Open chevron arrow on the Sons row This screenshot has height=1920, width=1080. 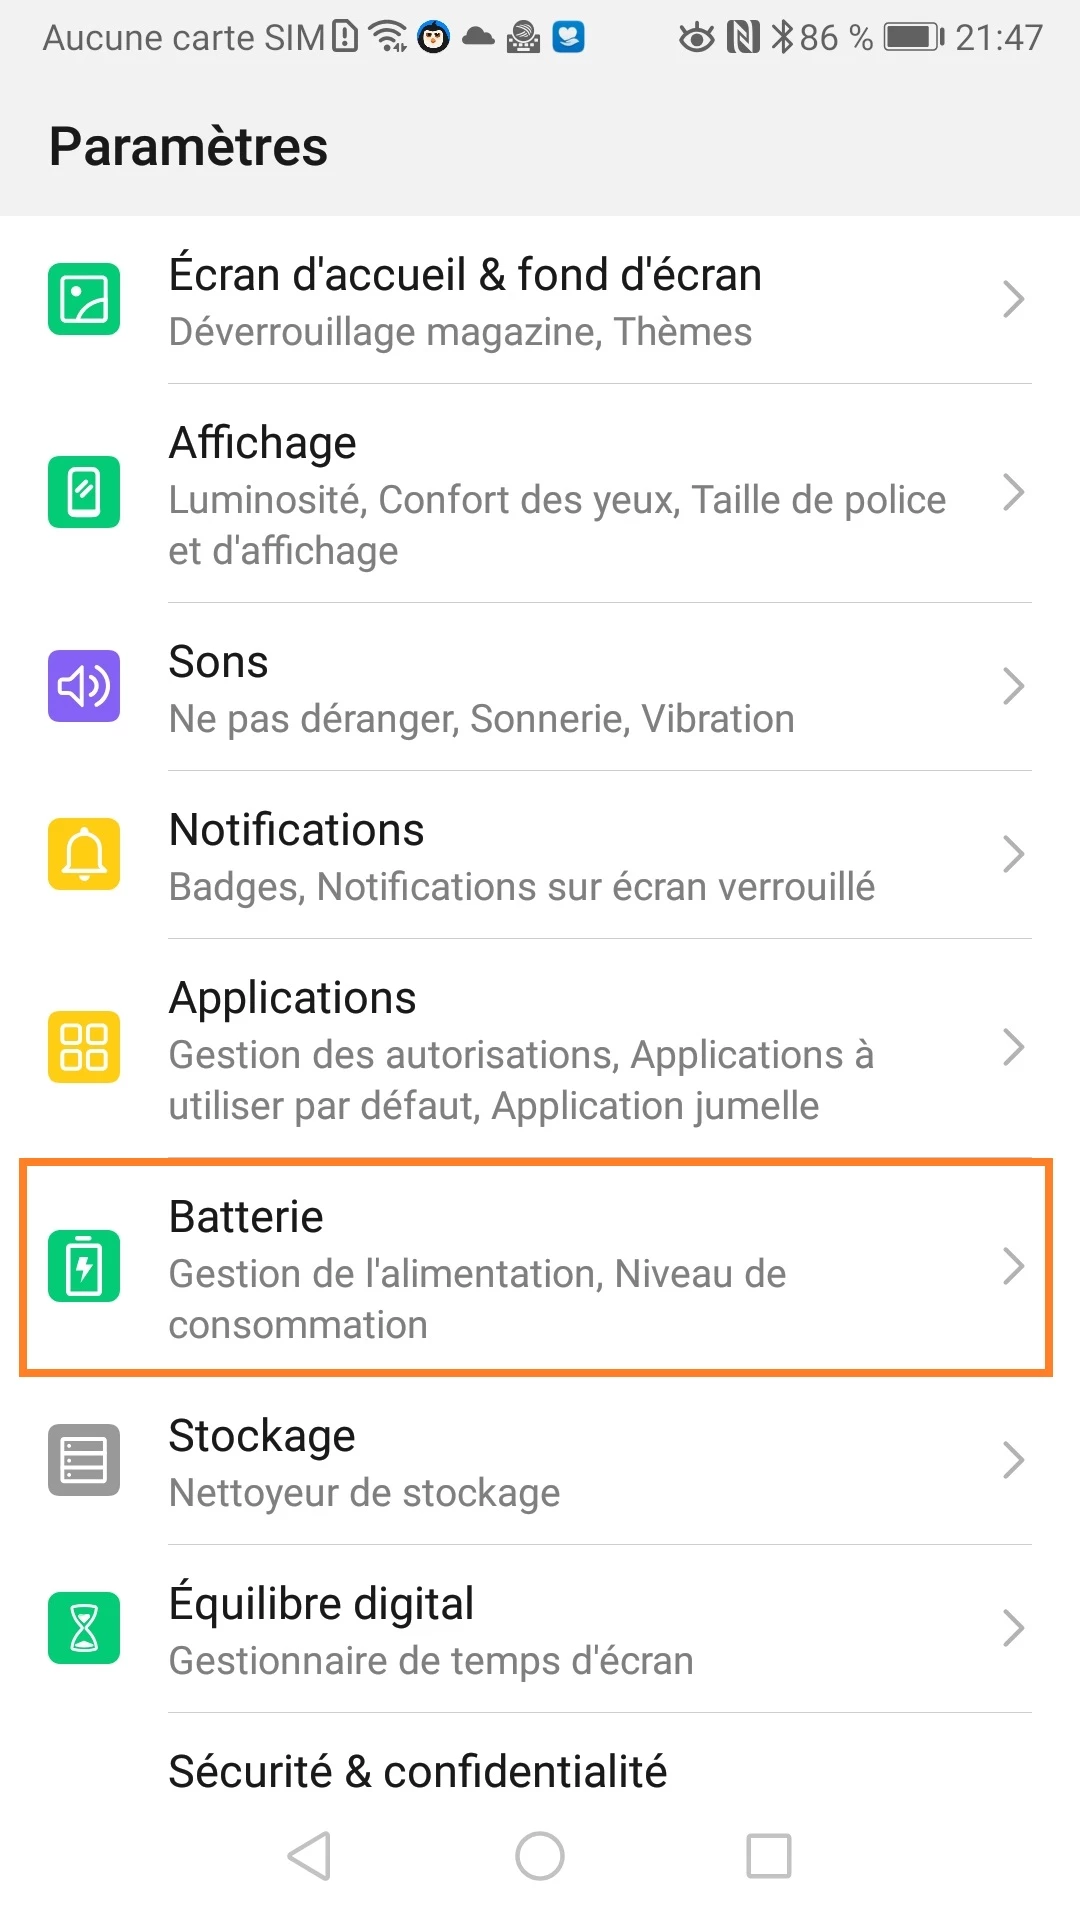1013,686
